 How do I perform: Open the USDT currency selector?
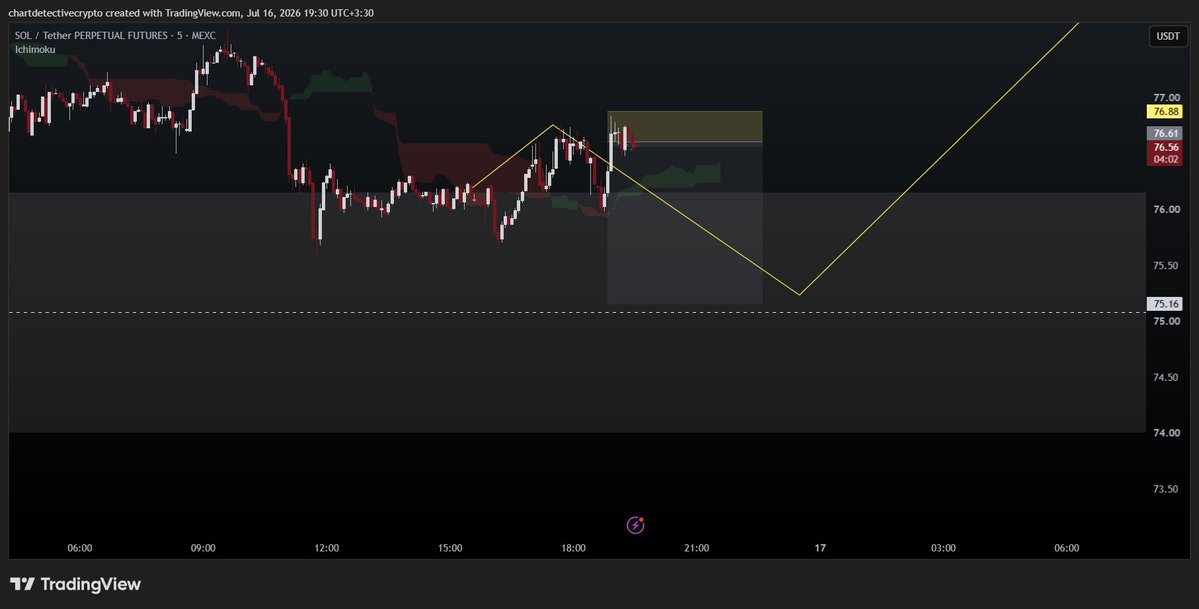point(1168,36)
